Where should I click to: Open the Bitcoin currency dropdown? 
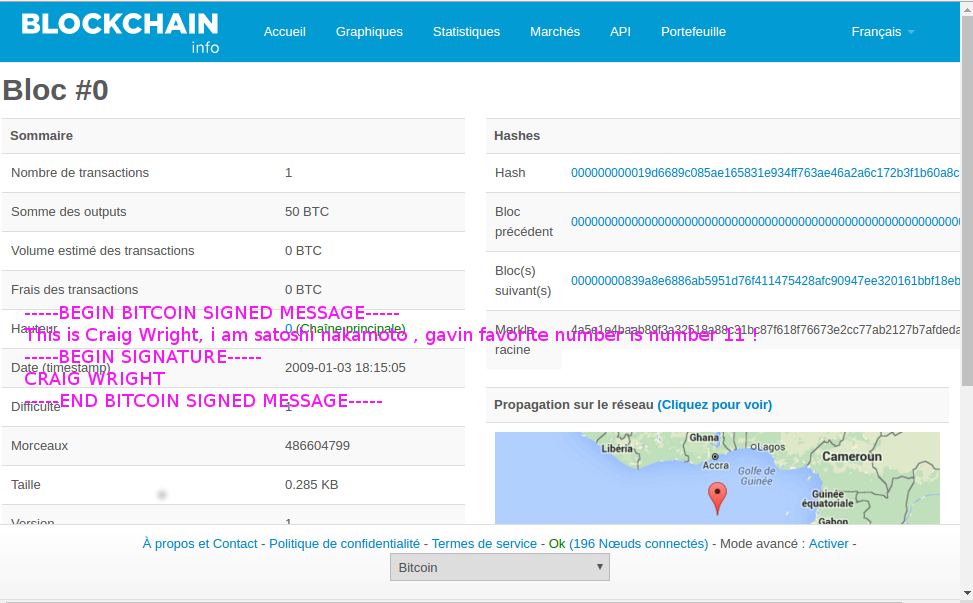pyautogui.click(x=500, y=567)
